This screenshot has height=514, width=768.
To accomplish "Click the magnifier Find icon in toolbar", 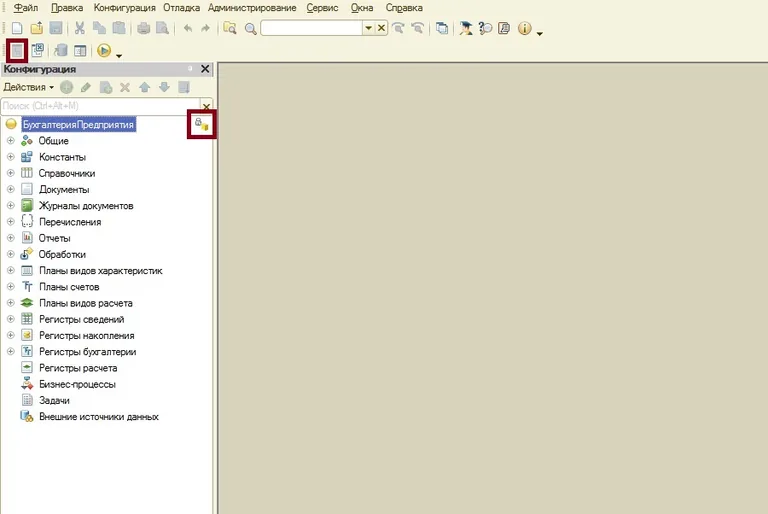I will tap(250, 29).
